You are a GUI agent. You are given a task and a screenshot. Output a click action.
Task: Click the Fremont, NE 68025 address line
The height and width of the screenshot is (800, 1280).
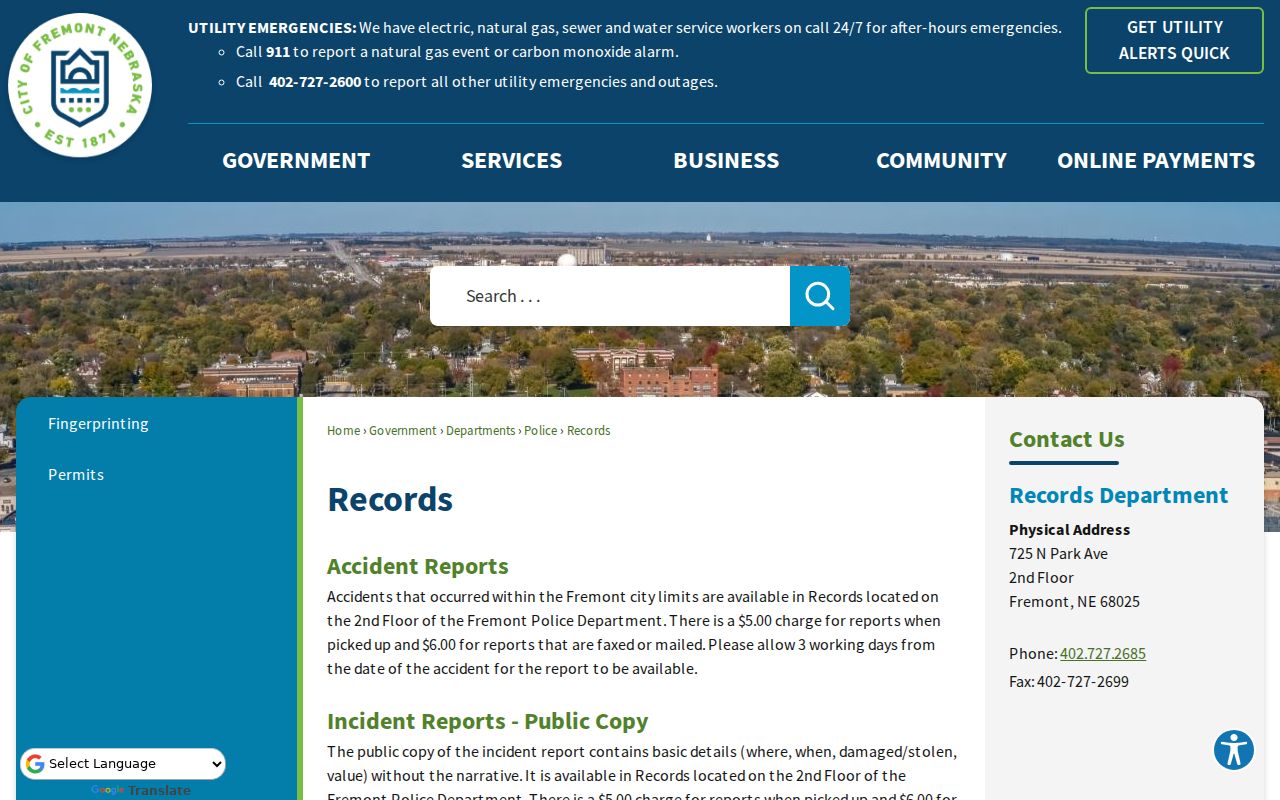click(x=1074, y=602)
